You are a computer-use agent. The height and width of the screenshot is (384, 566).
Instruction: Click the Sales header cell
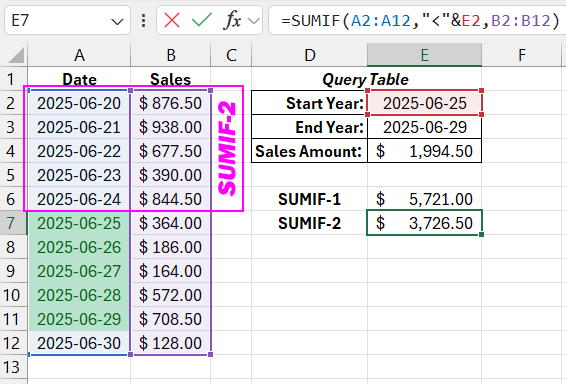tap(170, 79)
